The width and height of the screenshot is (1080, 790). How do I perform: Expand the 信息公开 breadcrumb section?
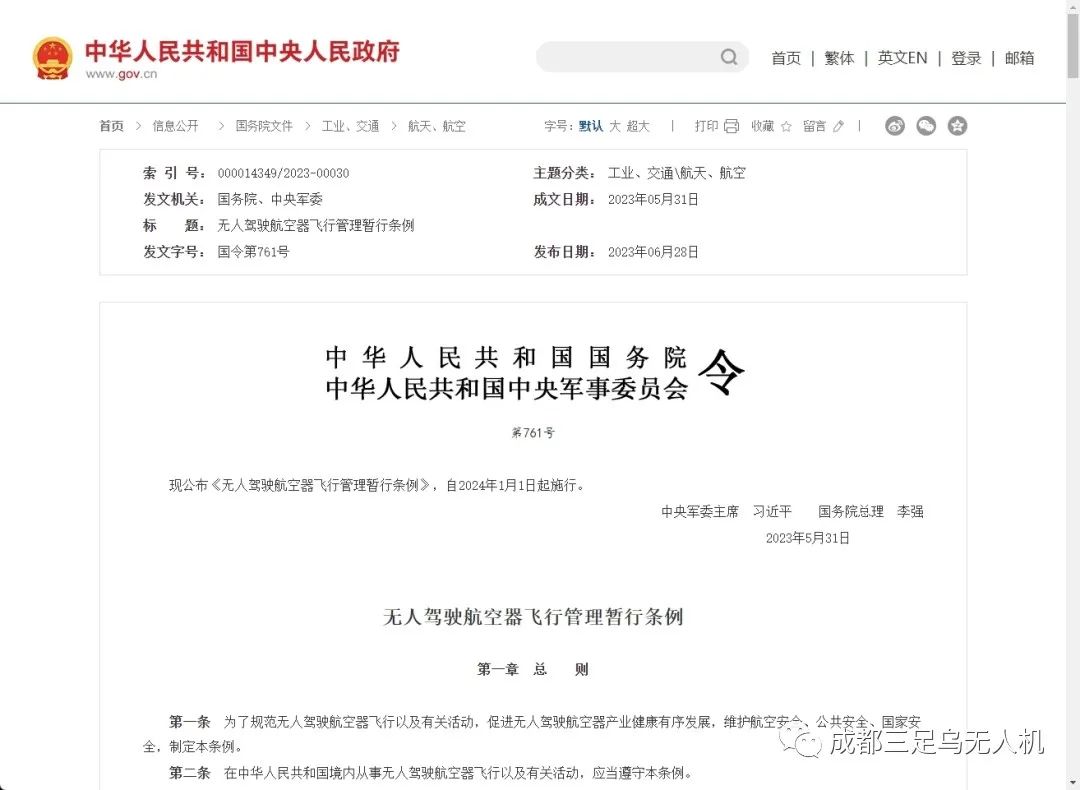(175, 125)
